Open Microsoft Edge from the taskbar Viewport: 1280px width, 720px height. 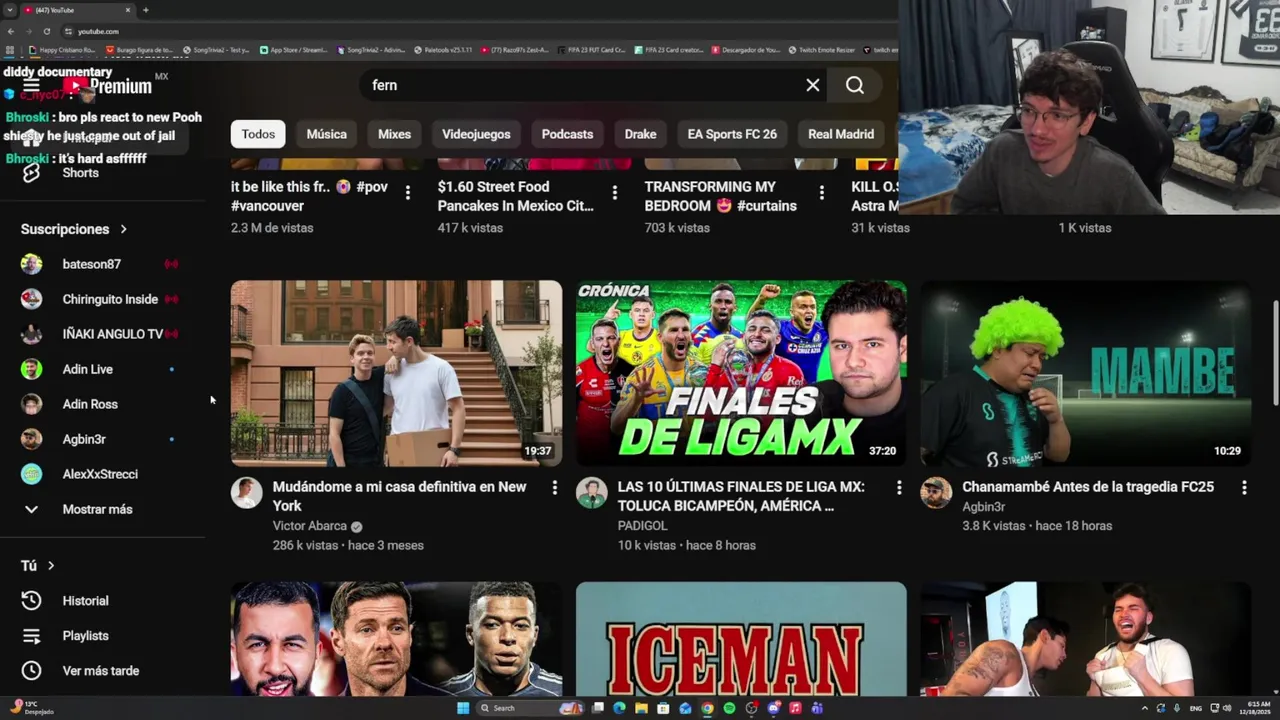[619, 708]
